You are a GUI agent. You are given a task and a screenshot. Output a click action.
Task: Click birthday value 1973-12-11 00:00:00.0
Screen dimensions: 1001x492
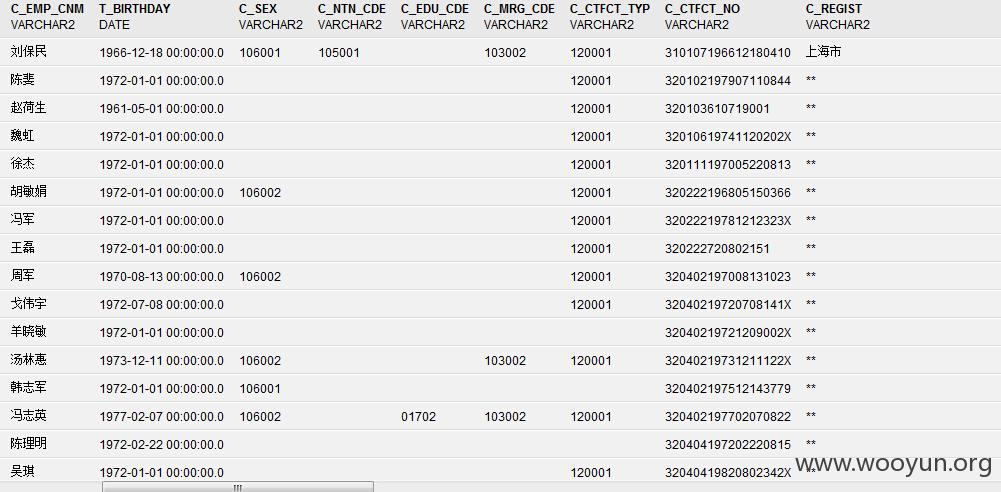(x=162, y=361)
